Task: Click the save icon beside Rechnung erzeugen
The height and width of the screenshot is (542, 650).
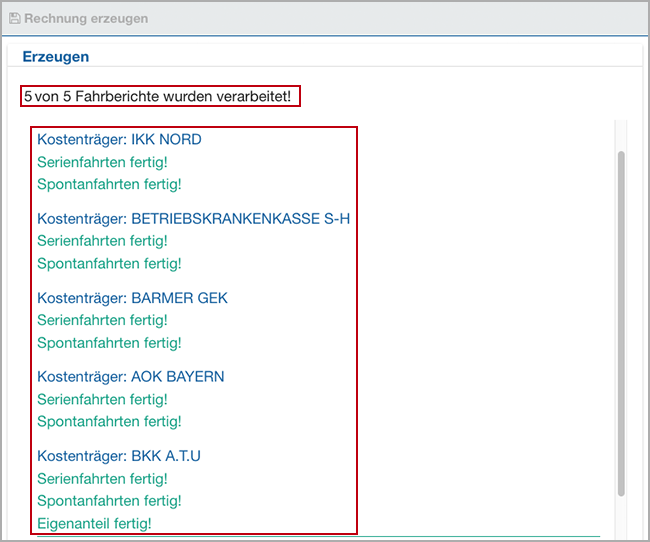Action: click(15, 18)
